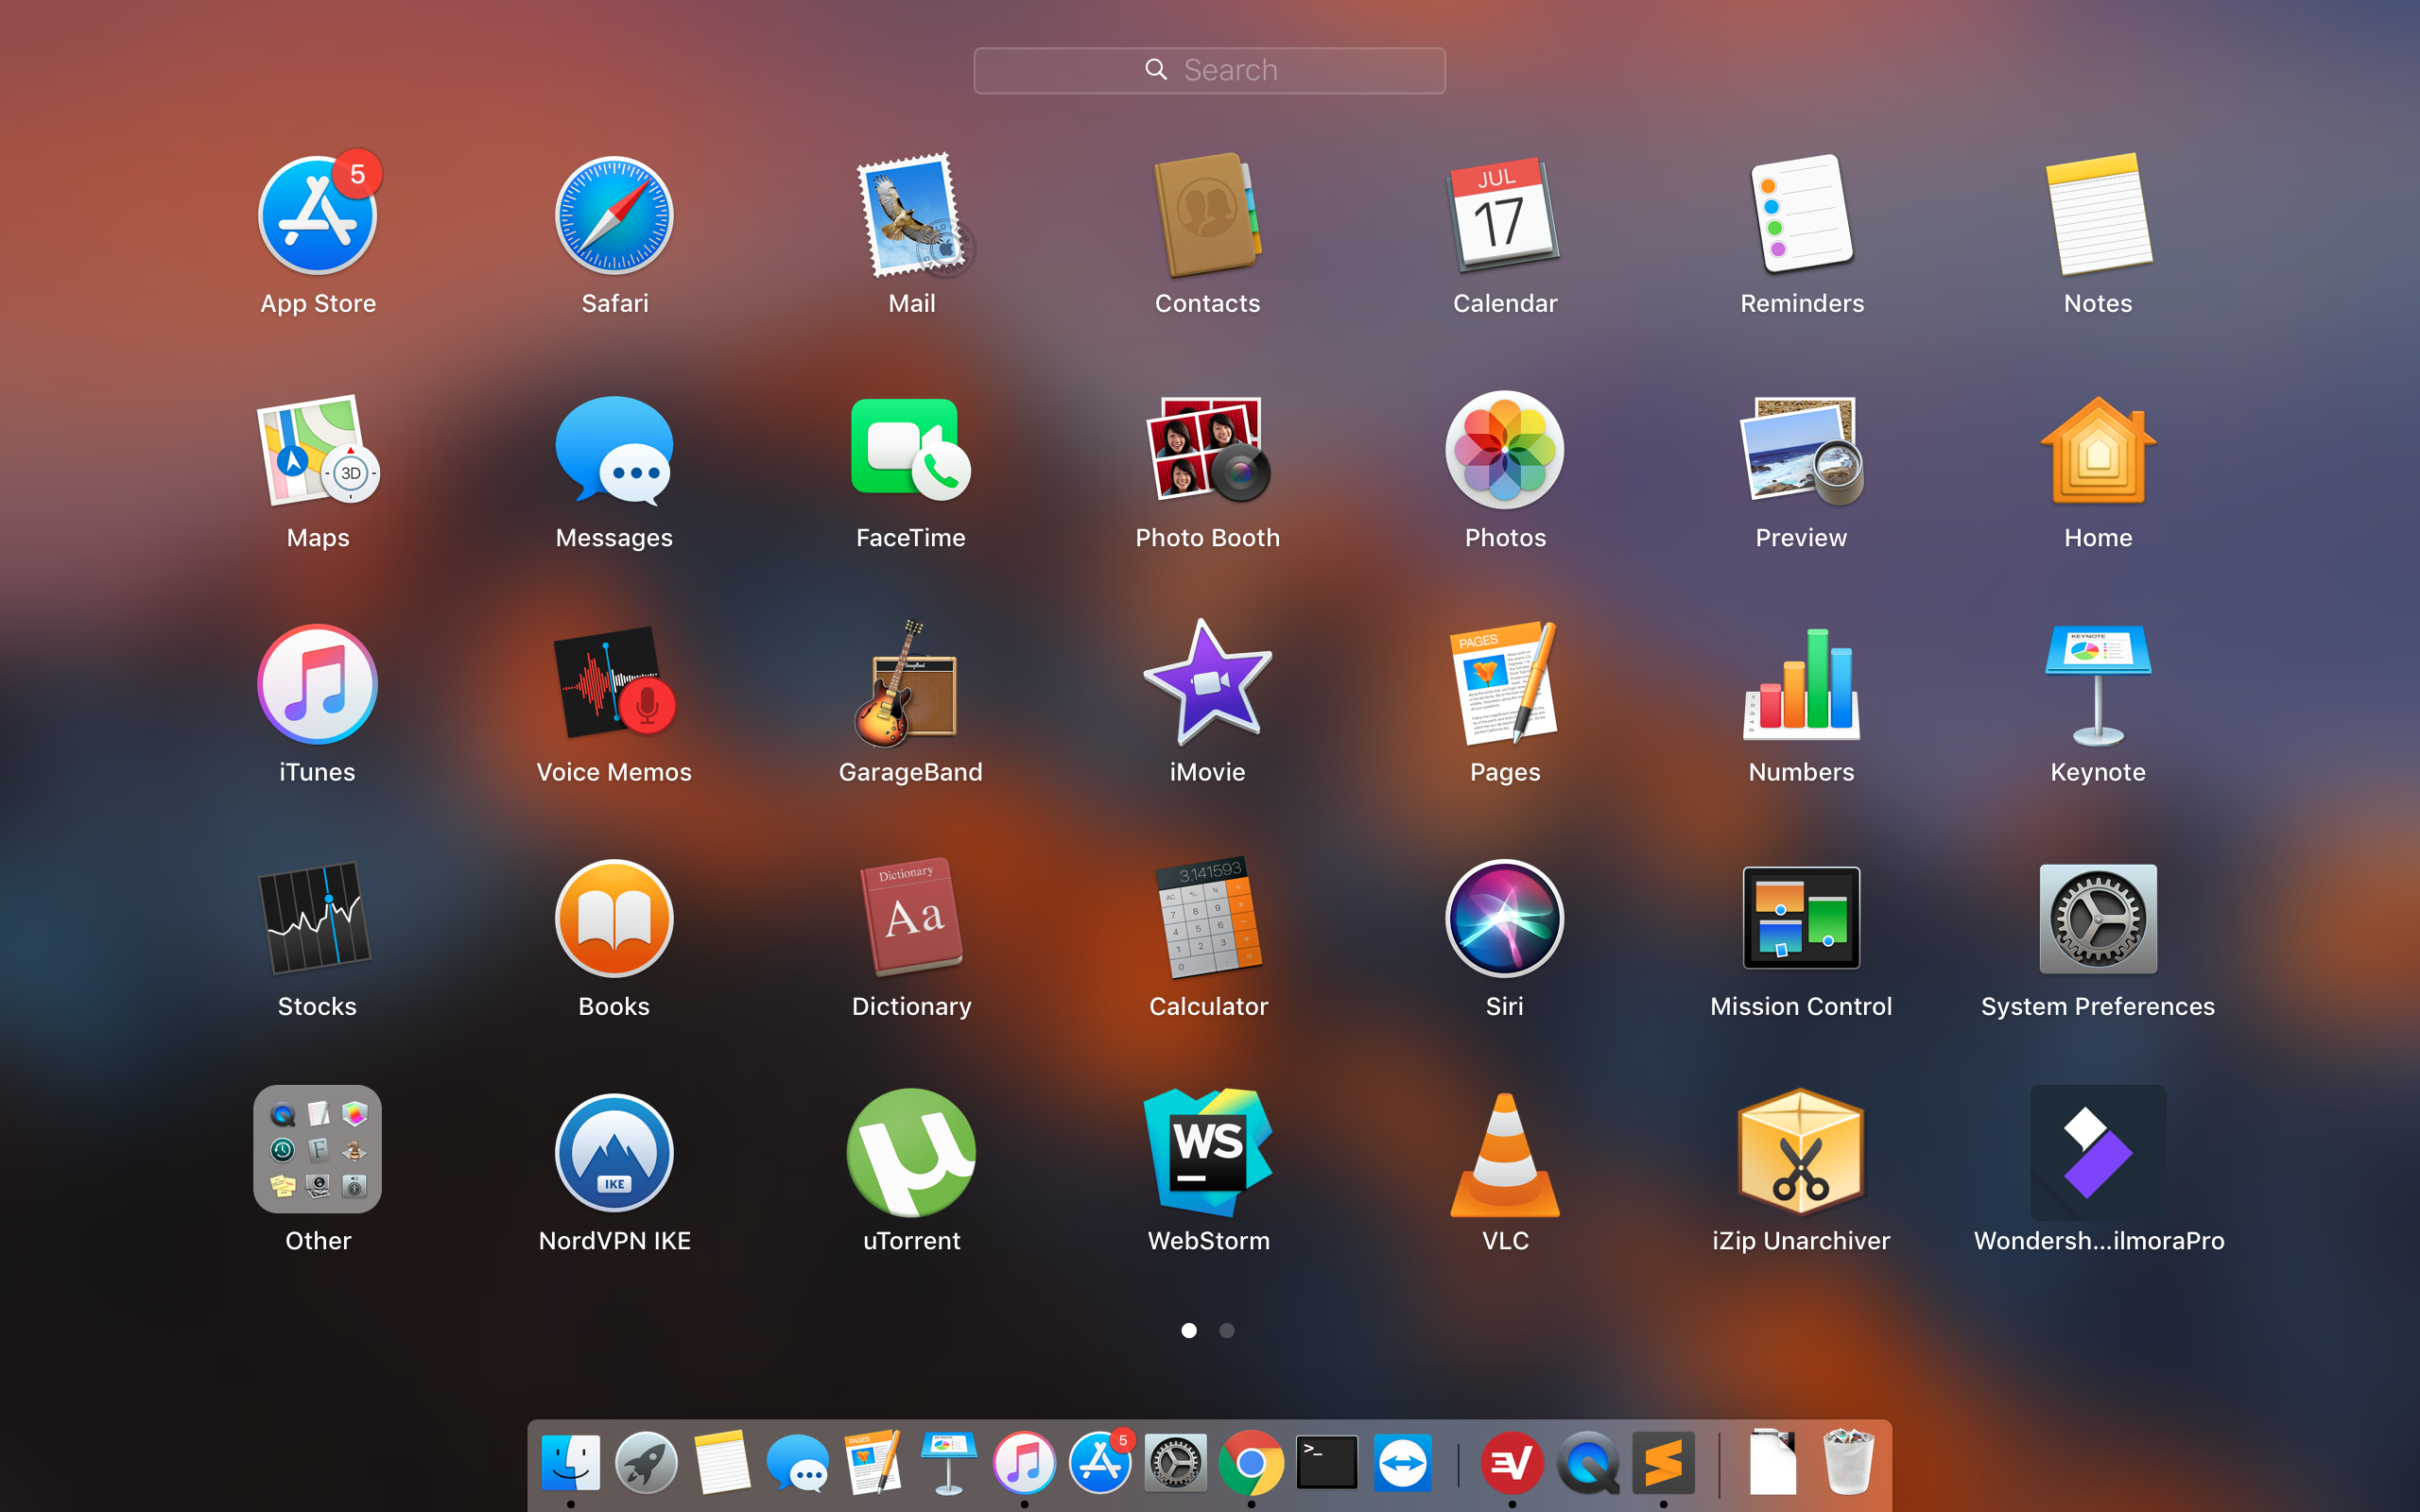Open System Preferences gear in the Dock
Image resolution: width=2420 pixels, height=1512 pixels.
1175,1462
